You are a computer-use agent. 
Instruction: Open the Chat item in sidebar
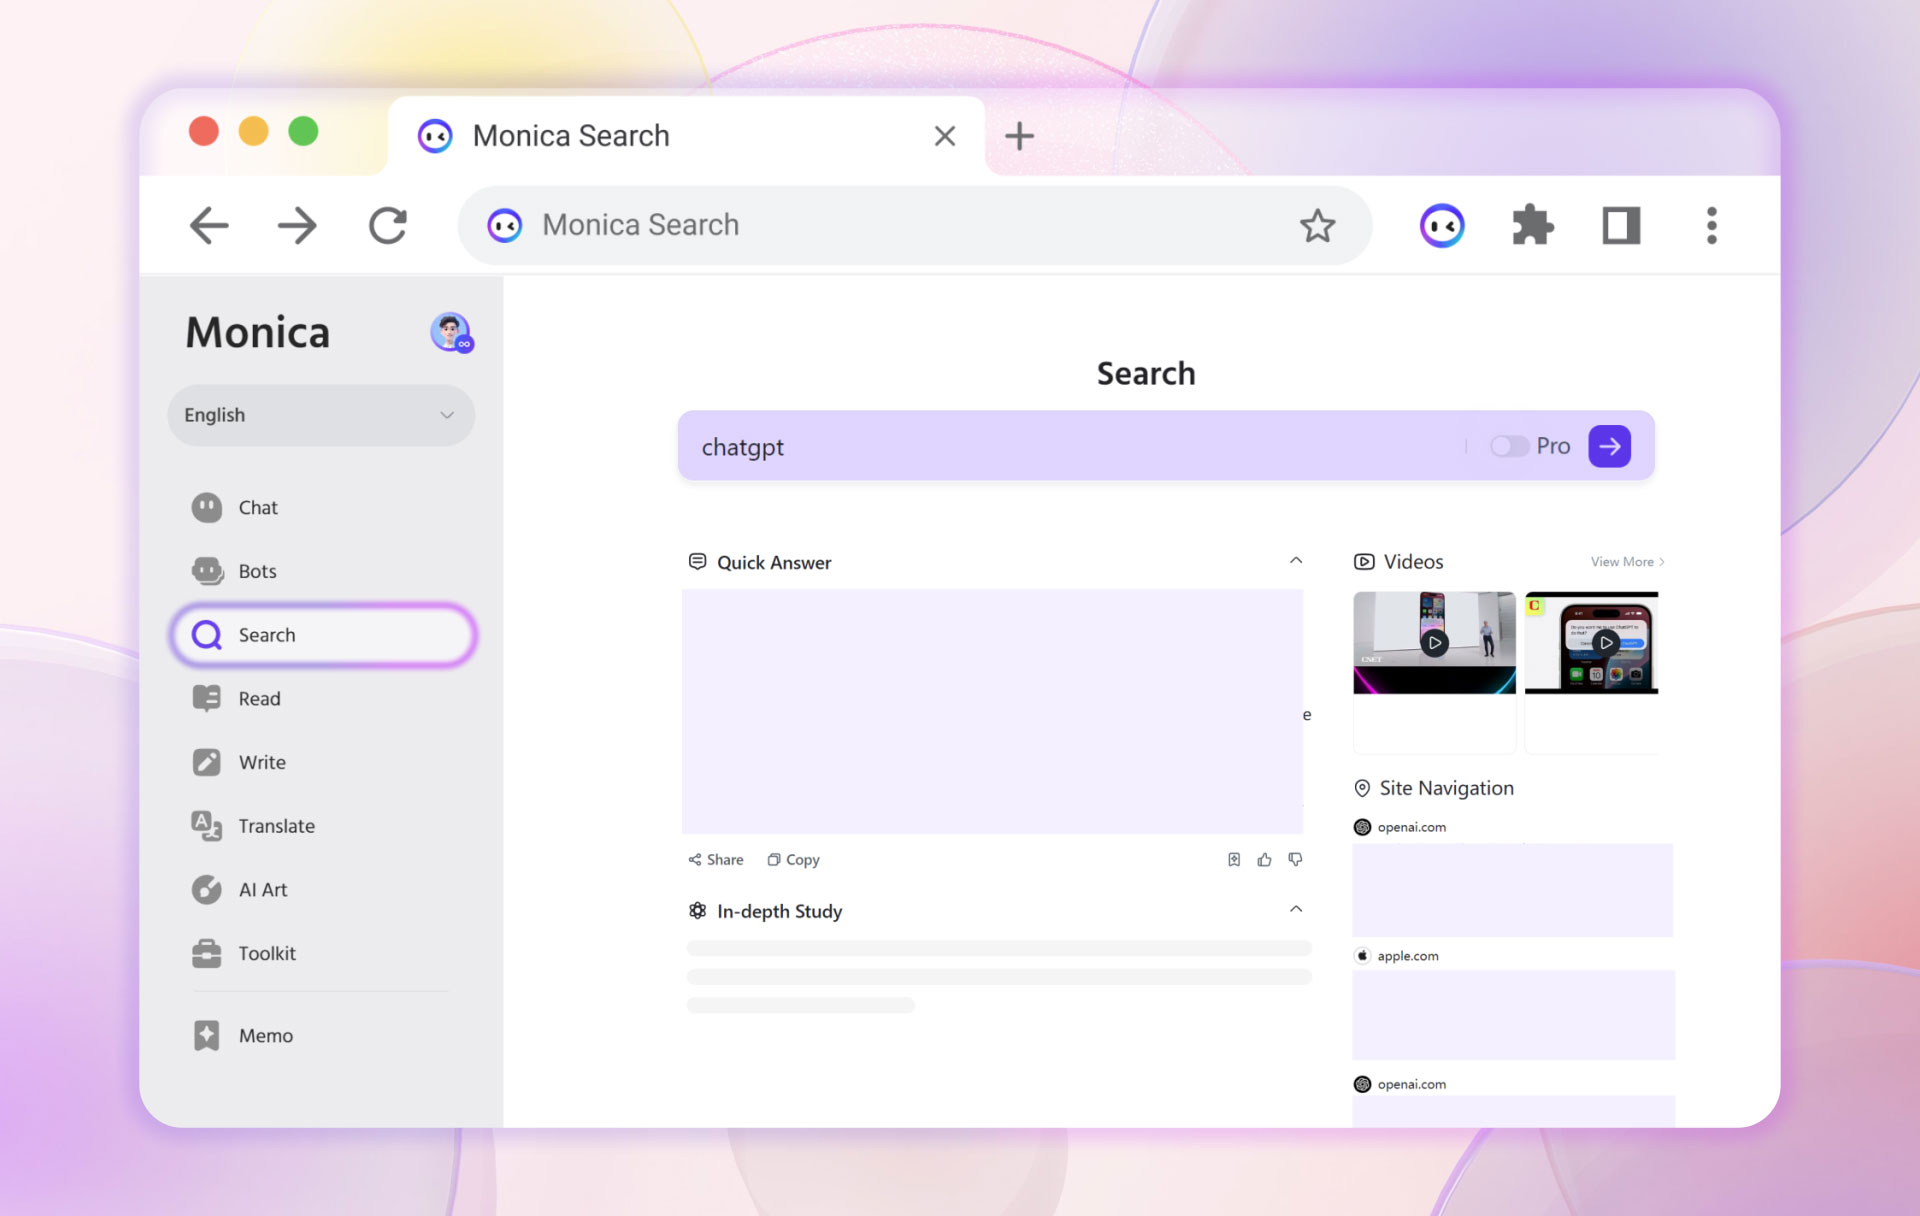coord(258,508)
